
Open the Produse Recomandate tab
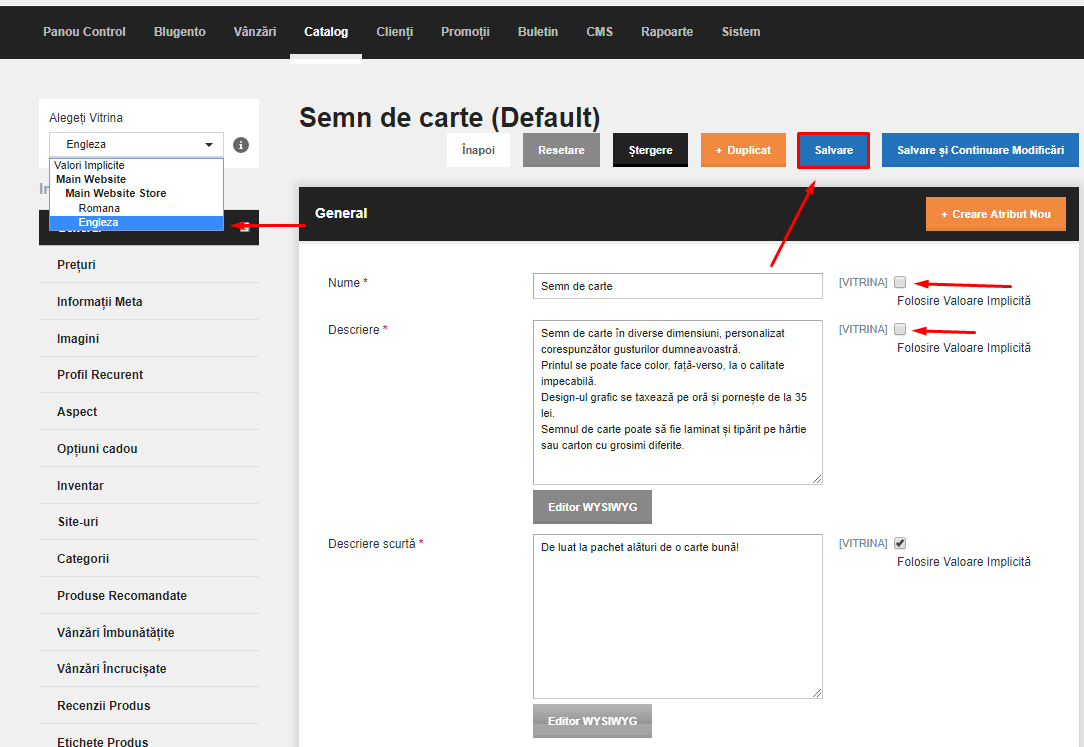pos(149,596)
